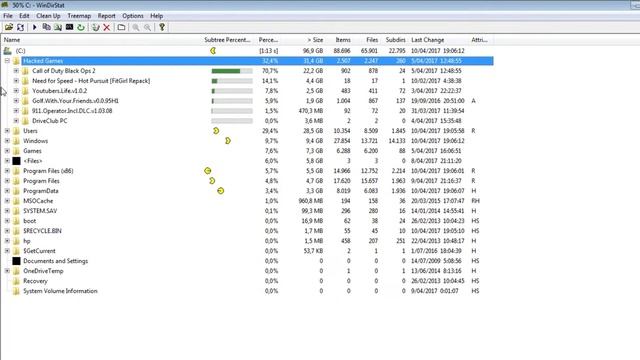Click the WinDirStat title bar app icon
This screenshot has height=360, width=640.
[x=5, y=5]
